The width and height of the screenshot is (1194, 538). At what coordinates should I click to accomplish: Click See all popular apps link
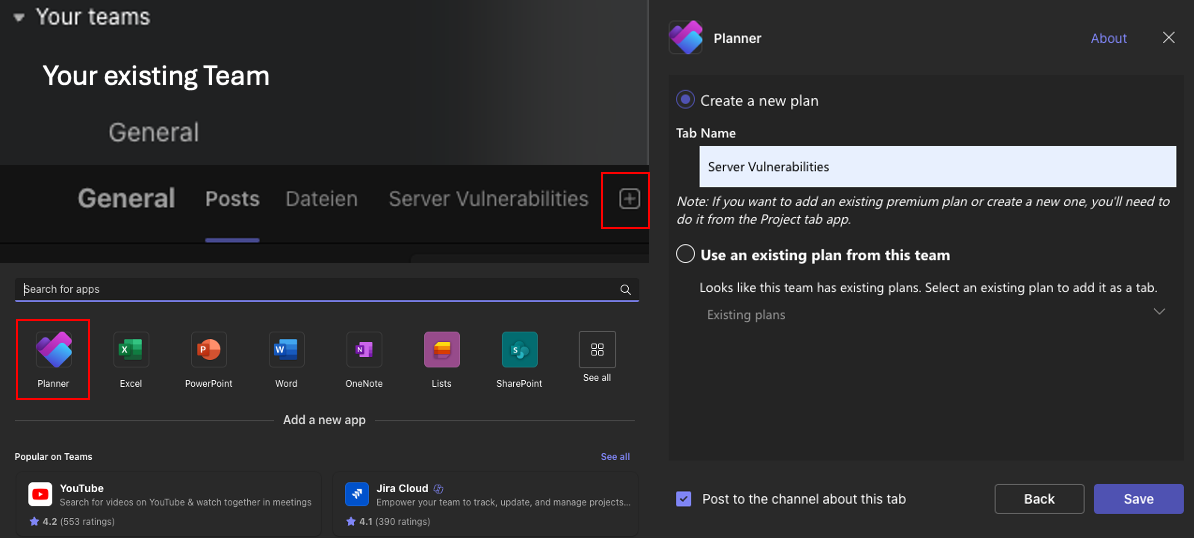615,457
